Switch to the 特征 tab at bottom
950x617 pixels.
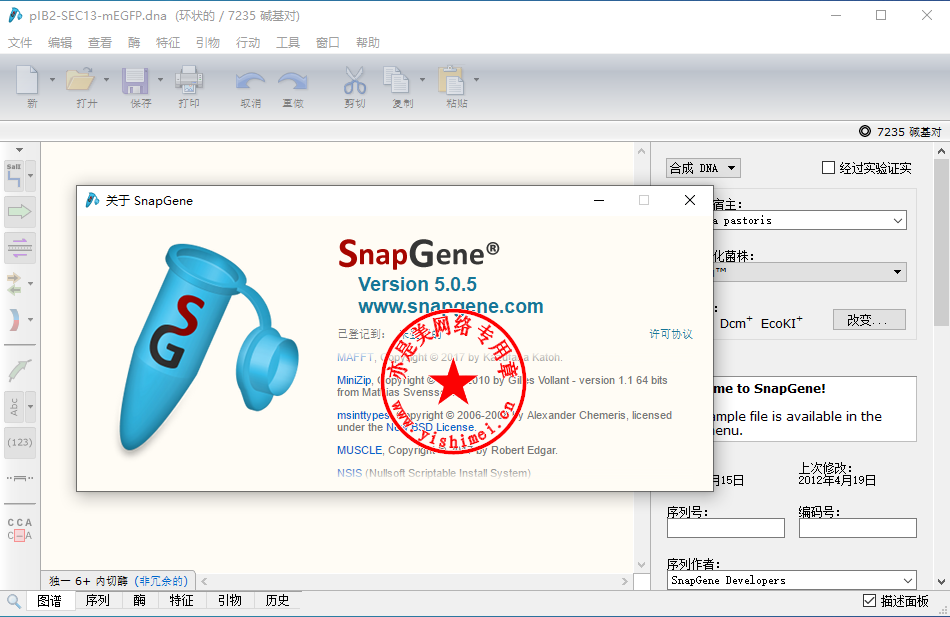(181, 601)
